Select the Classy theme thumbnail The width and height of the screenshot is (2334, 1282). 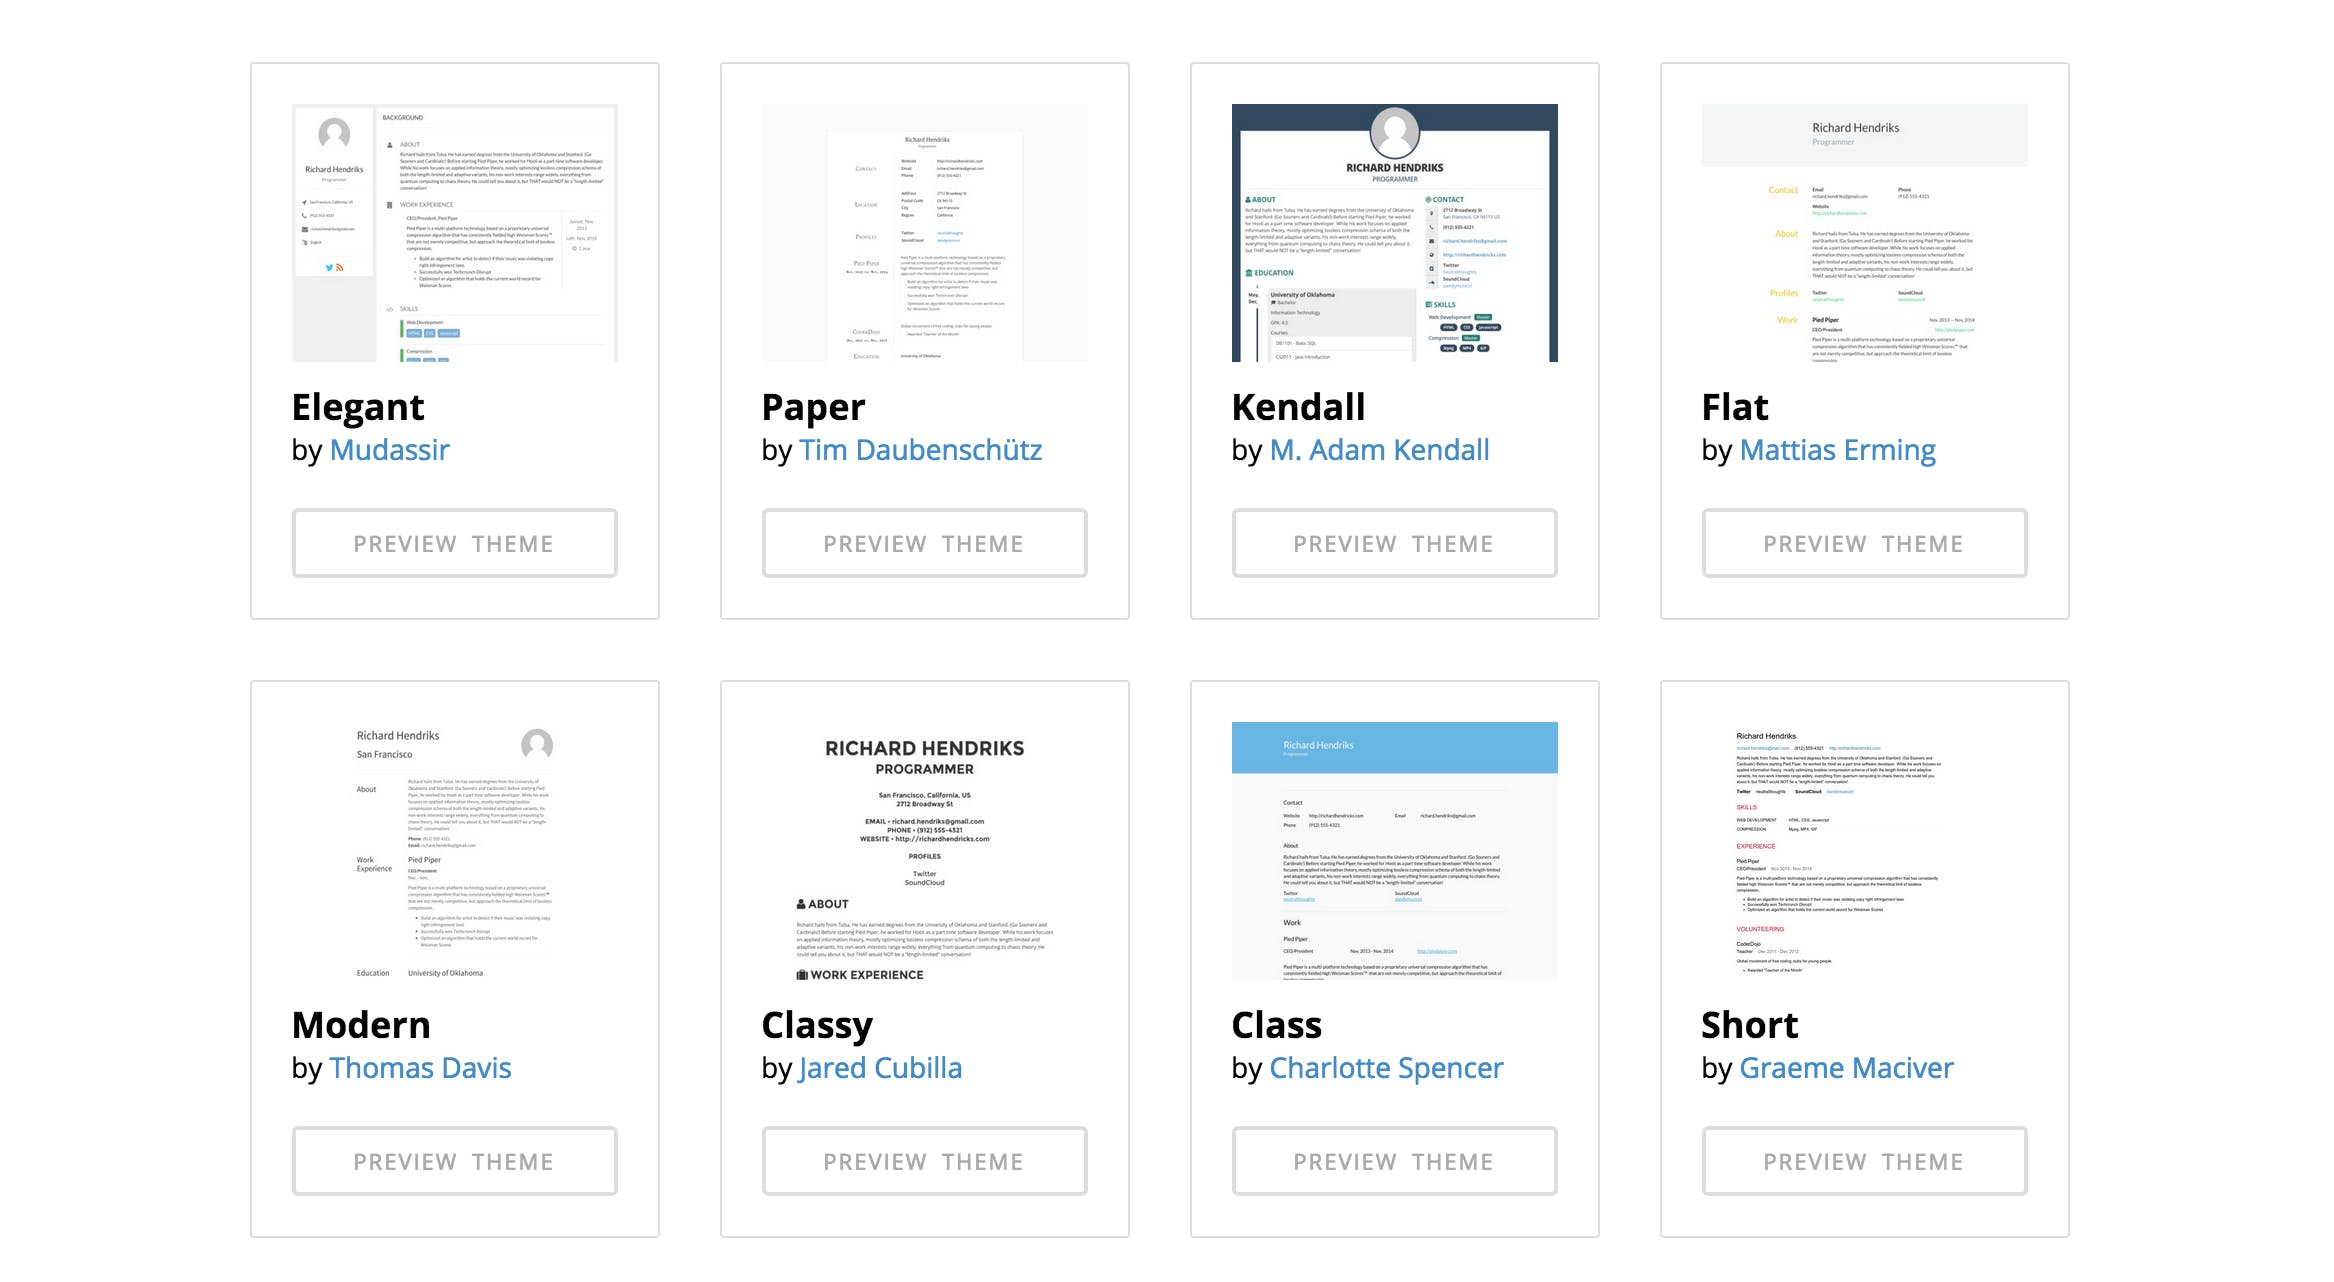pyautogui.click(x=926, y=853)
